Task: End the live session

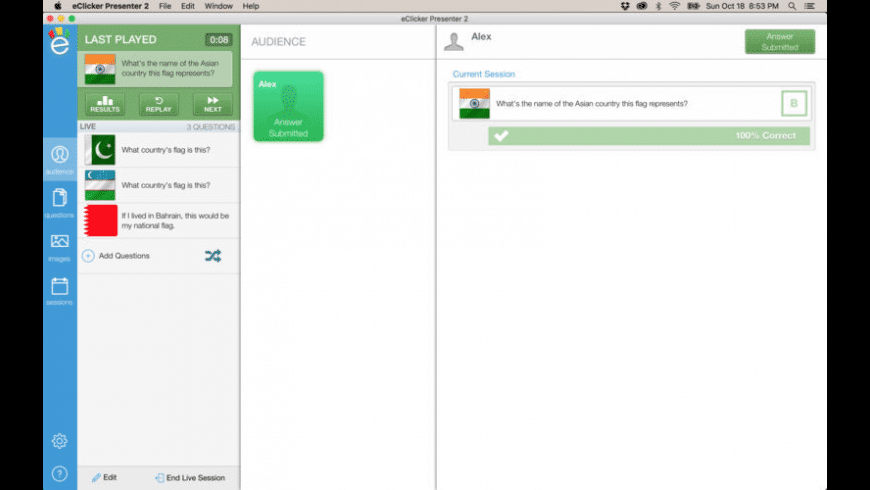Action: pyautogui.click(x=190, y=478)
